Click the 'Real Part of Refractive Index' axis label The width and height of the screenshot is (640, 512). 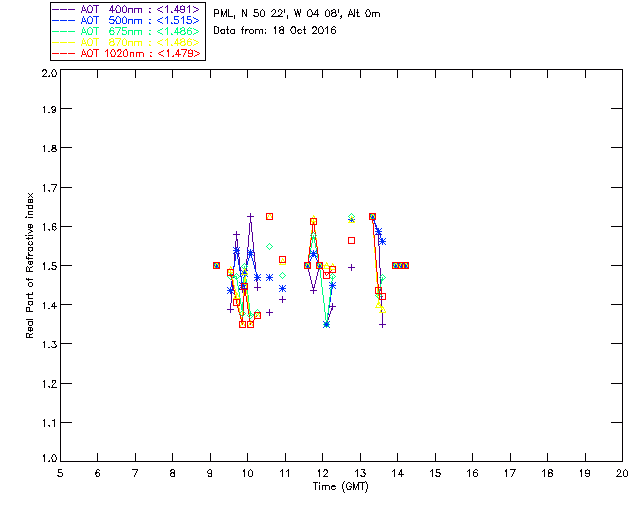coord(29,265)
